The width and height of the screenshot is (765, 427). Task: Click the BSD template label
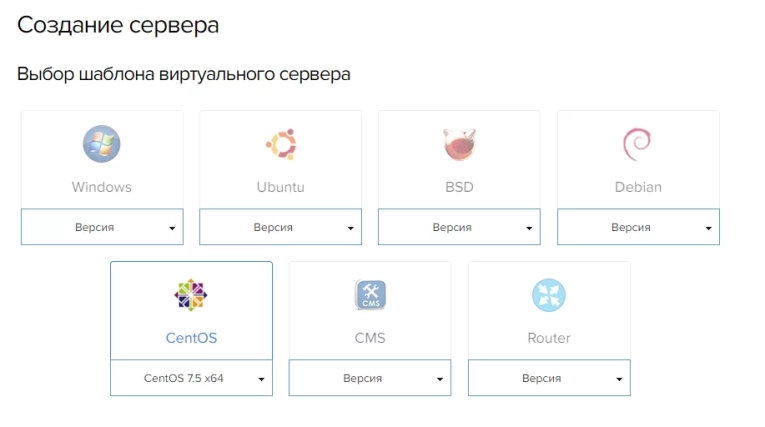459,187
